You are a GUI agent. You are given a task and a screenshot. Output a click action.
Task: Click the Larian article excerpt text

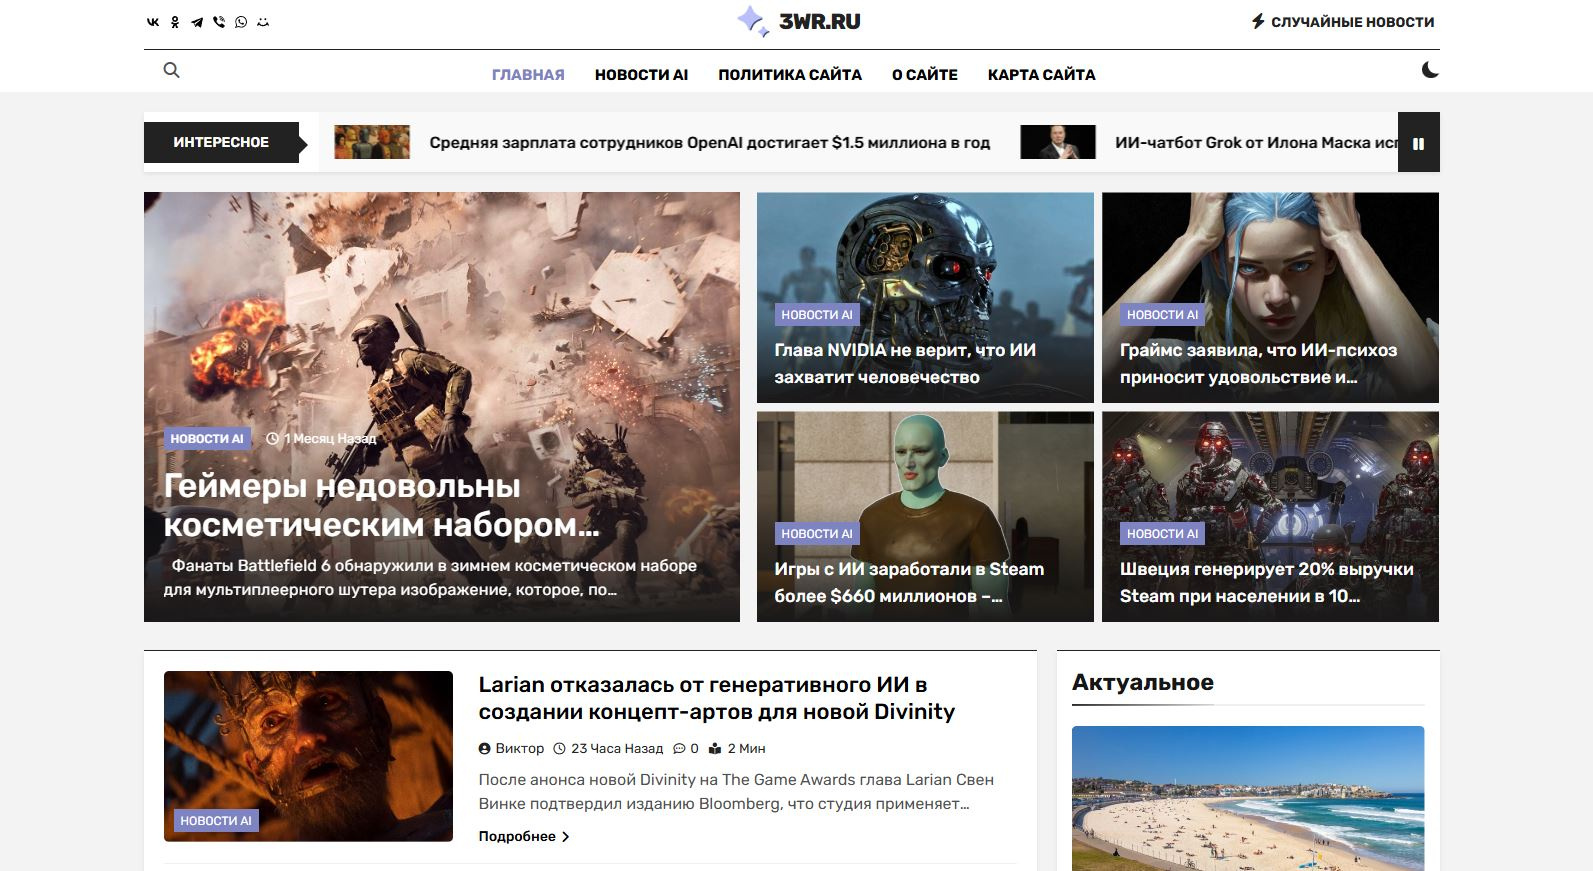736,792
